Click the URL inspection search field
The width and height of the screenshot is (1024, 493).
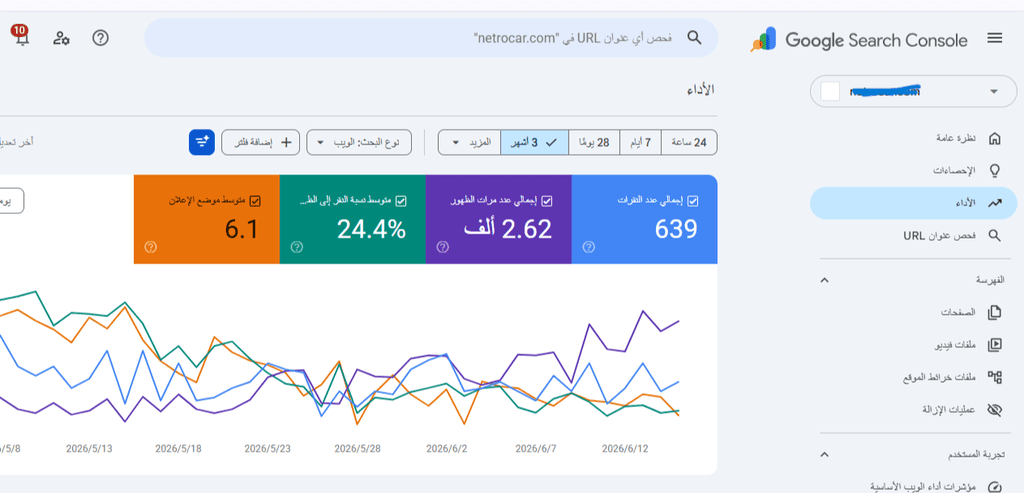click(x=431, y=38)
